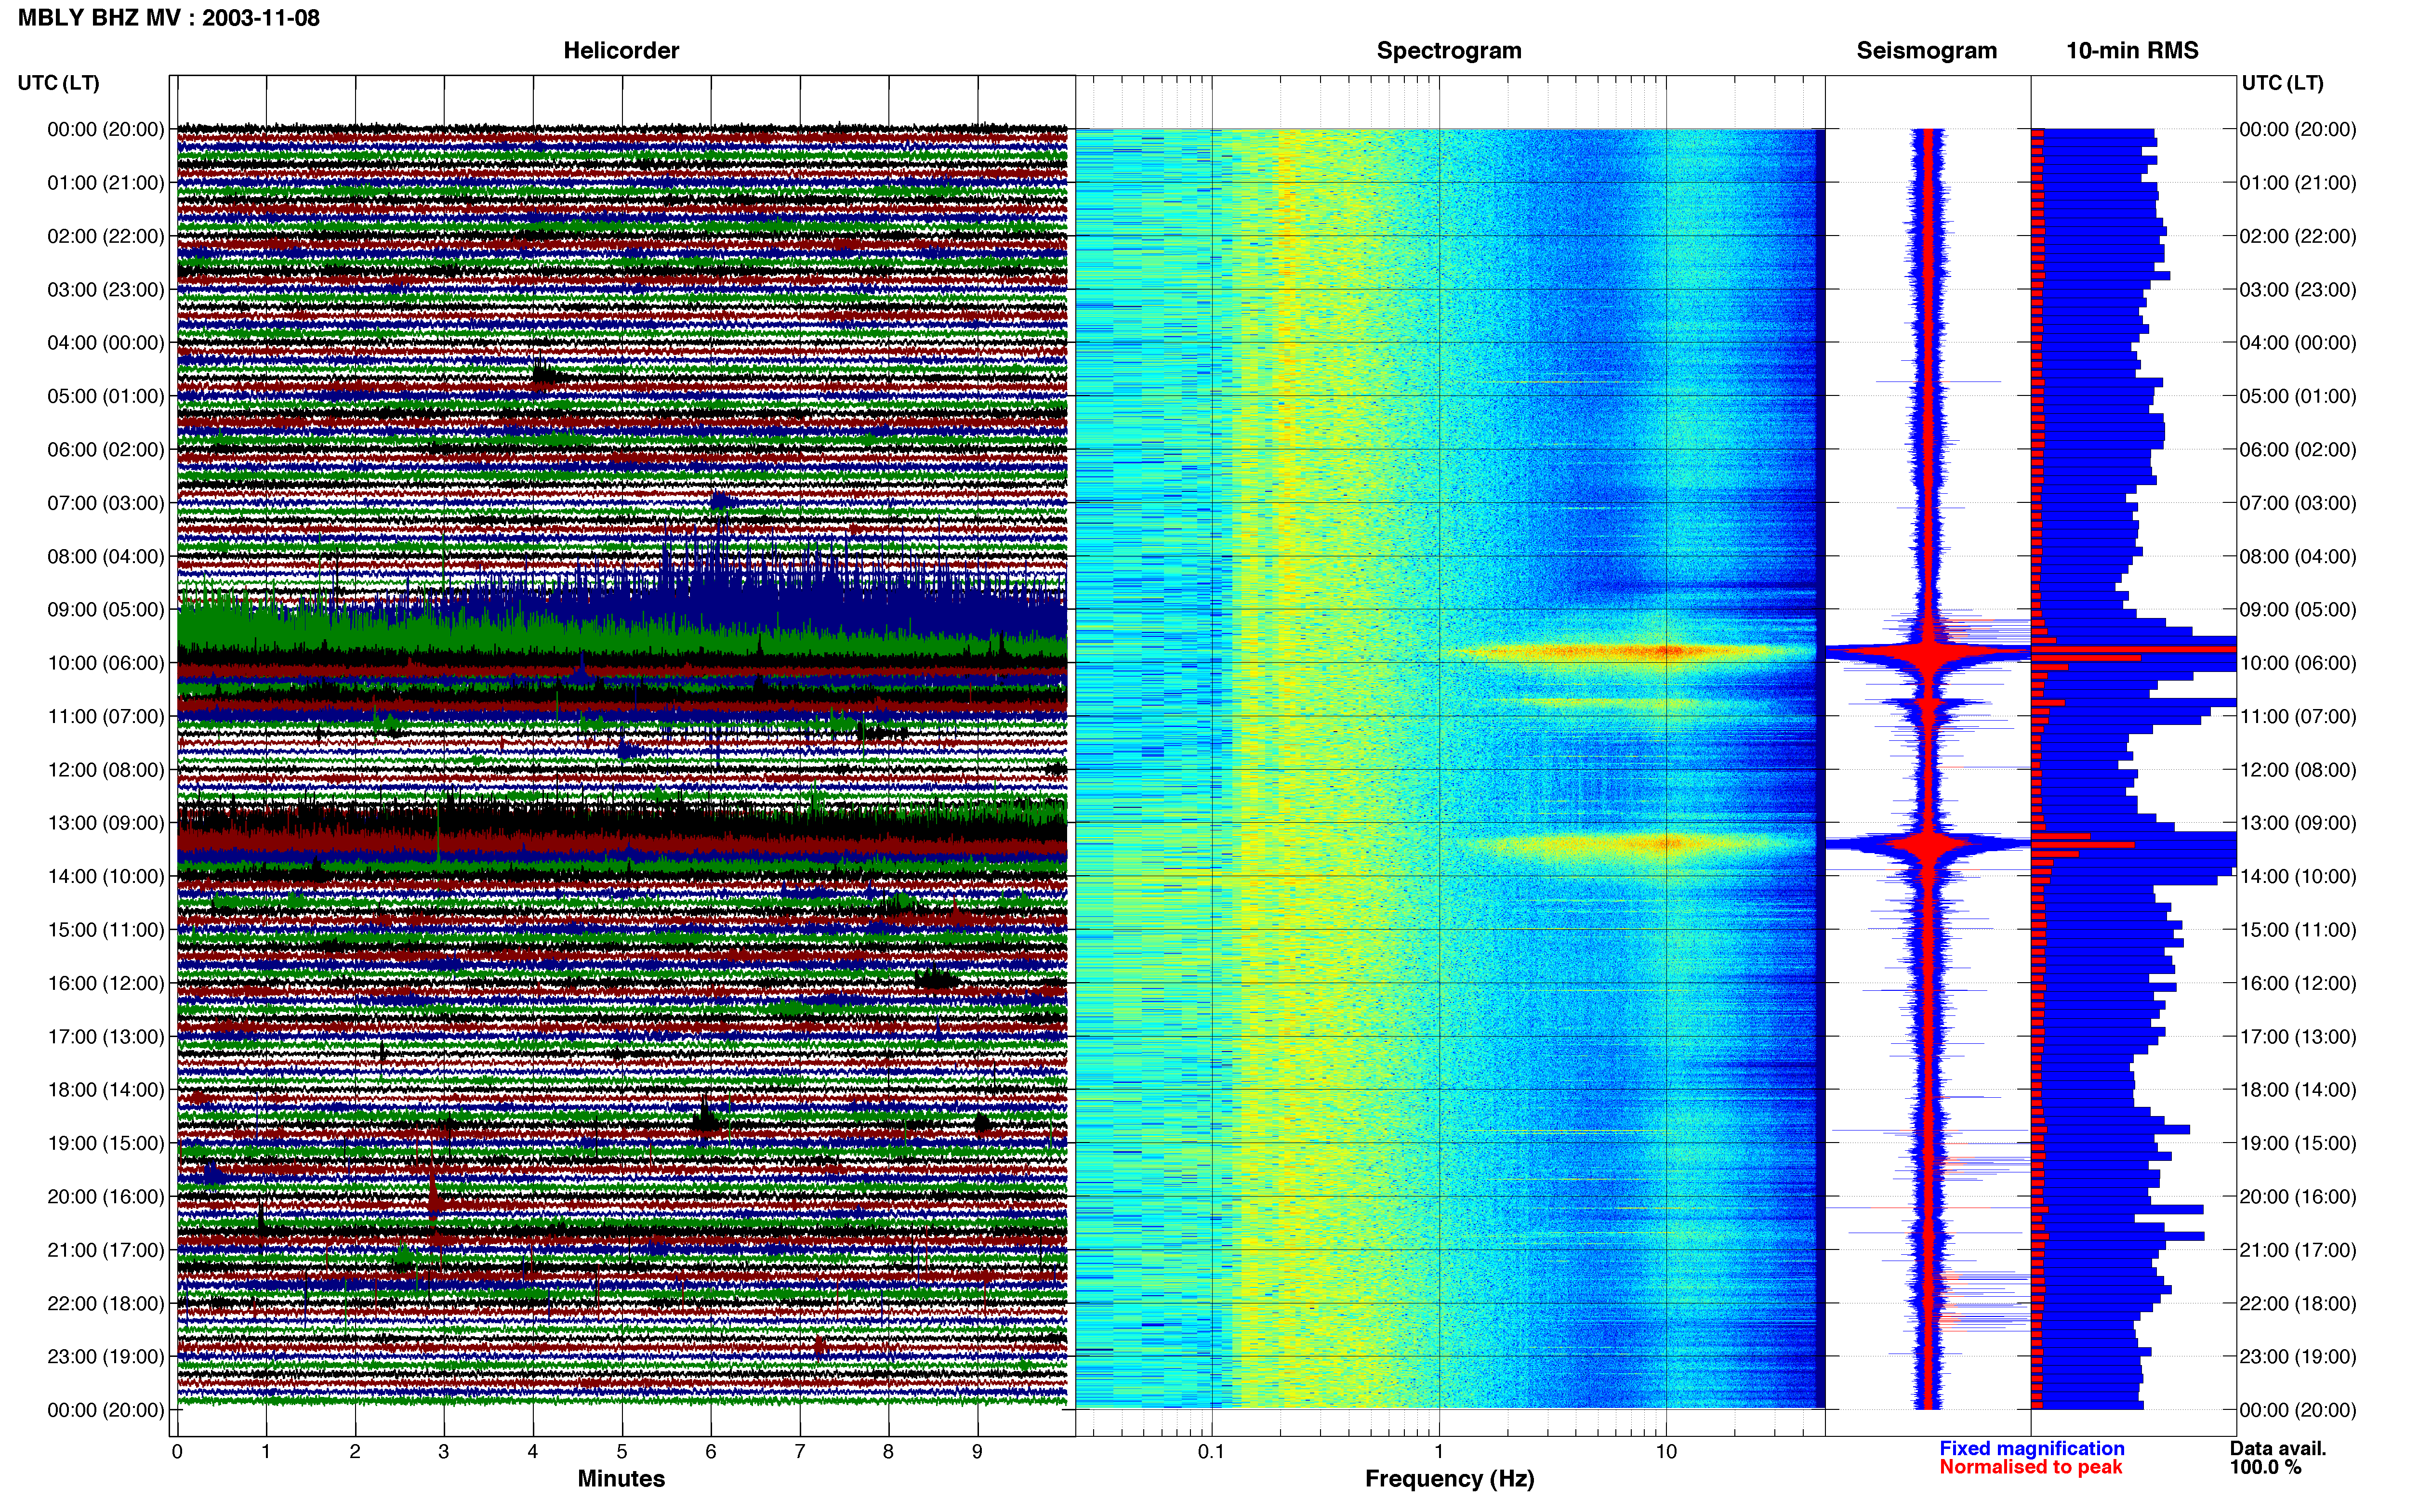
Task: Click '23:00 (19:00)' on the RMS-side time axis
Action: click(2298, 1357)
